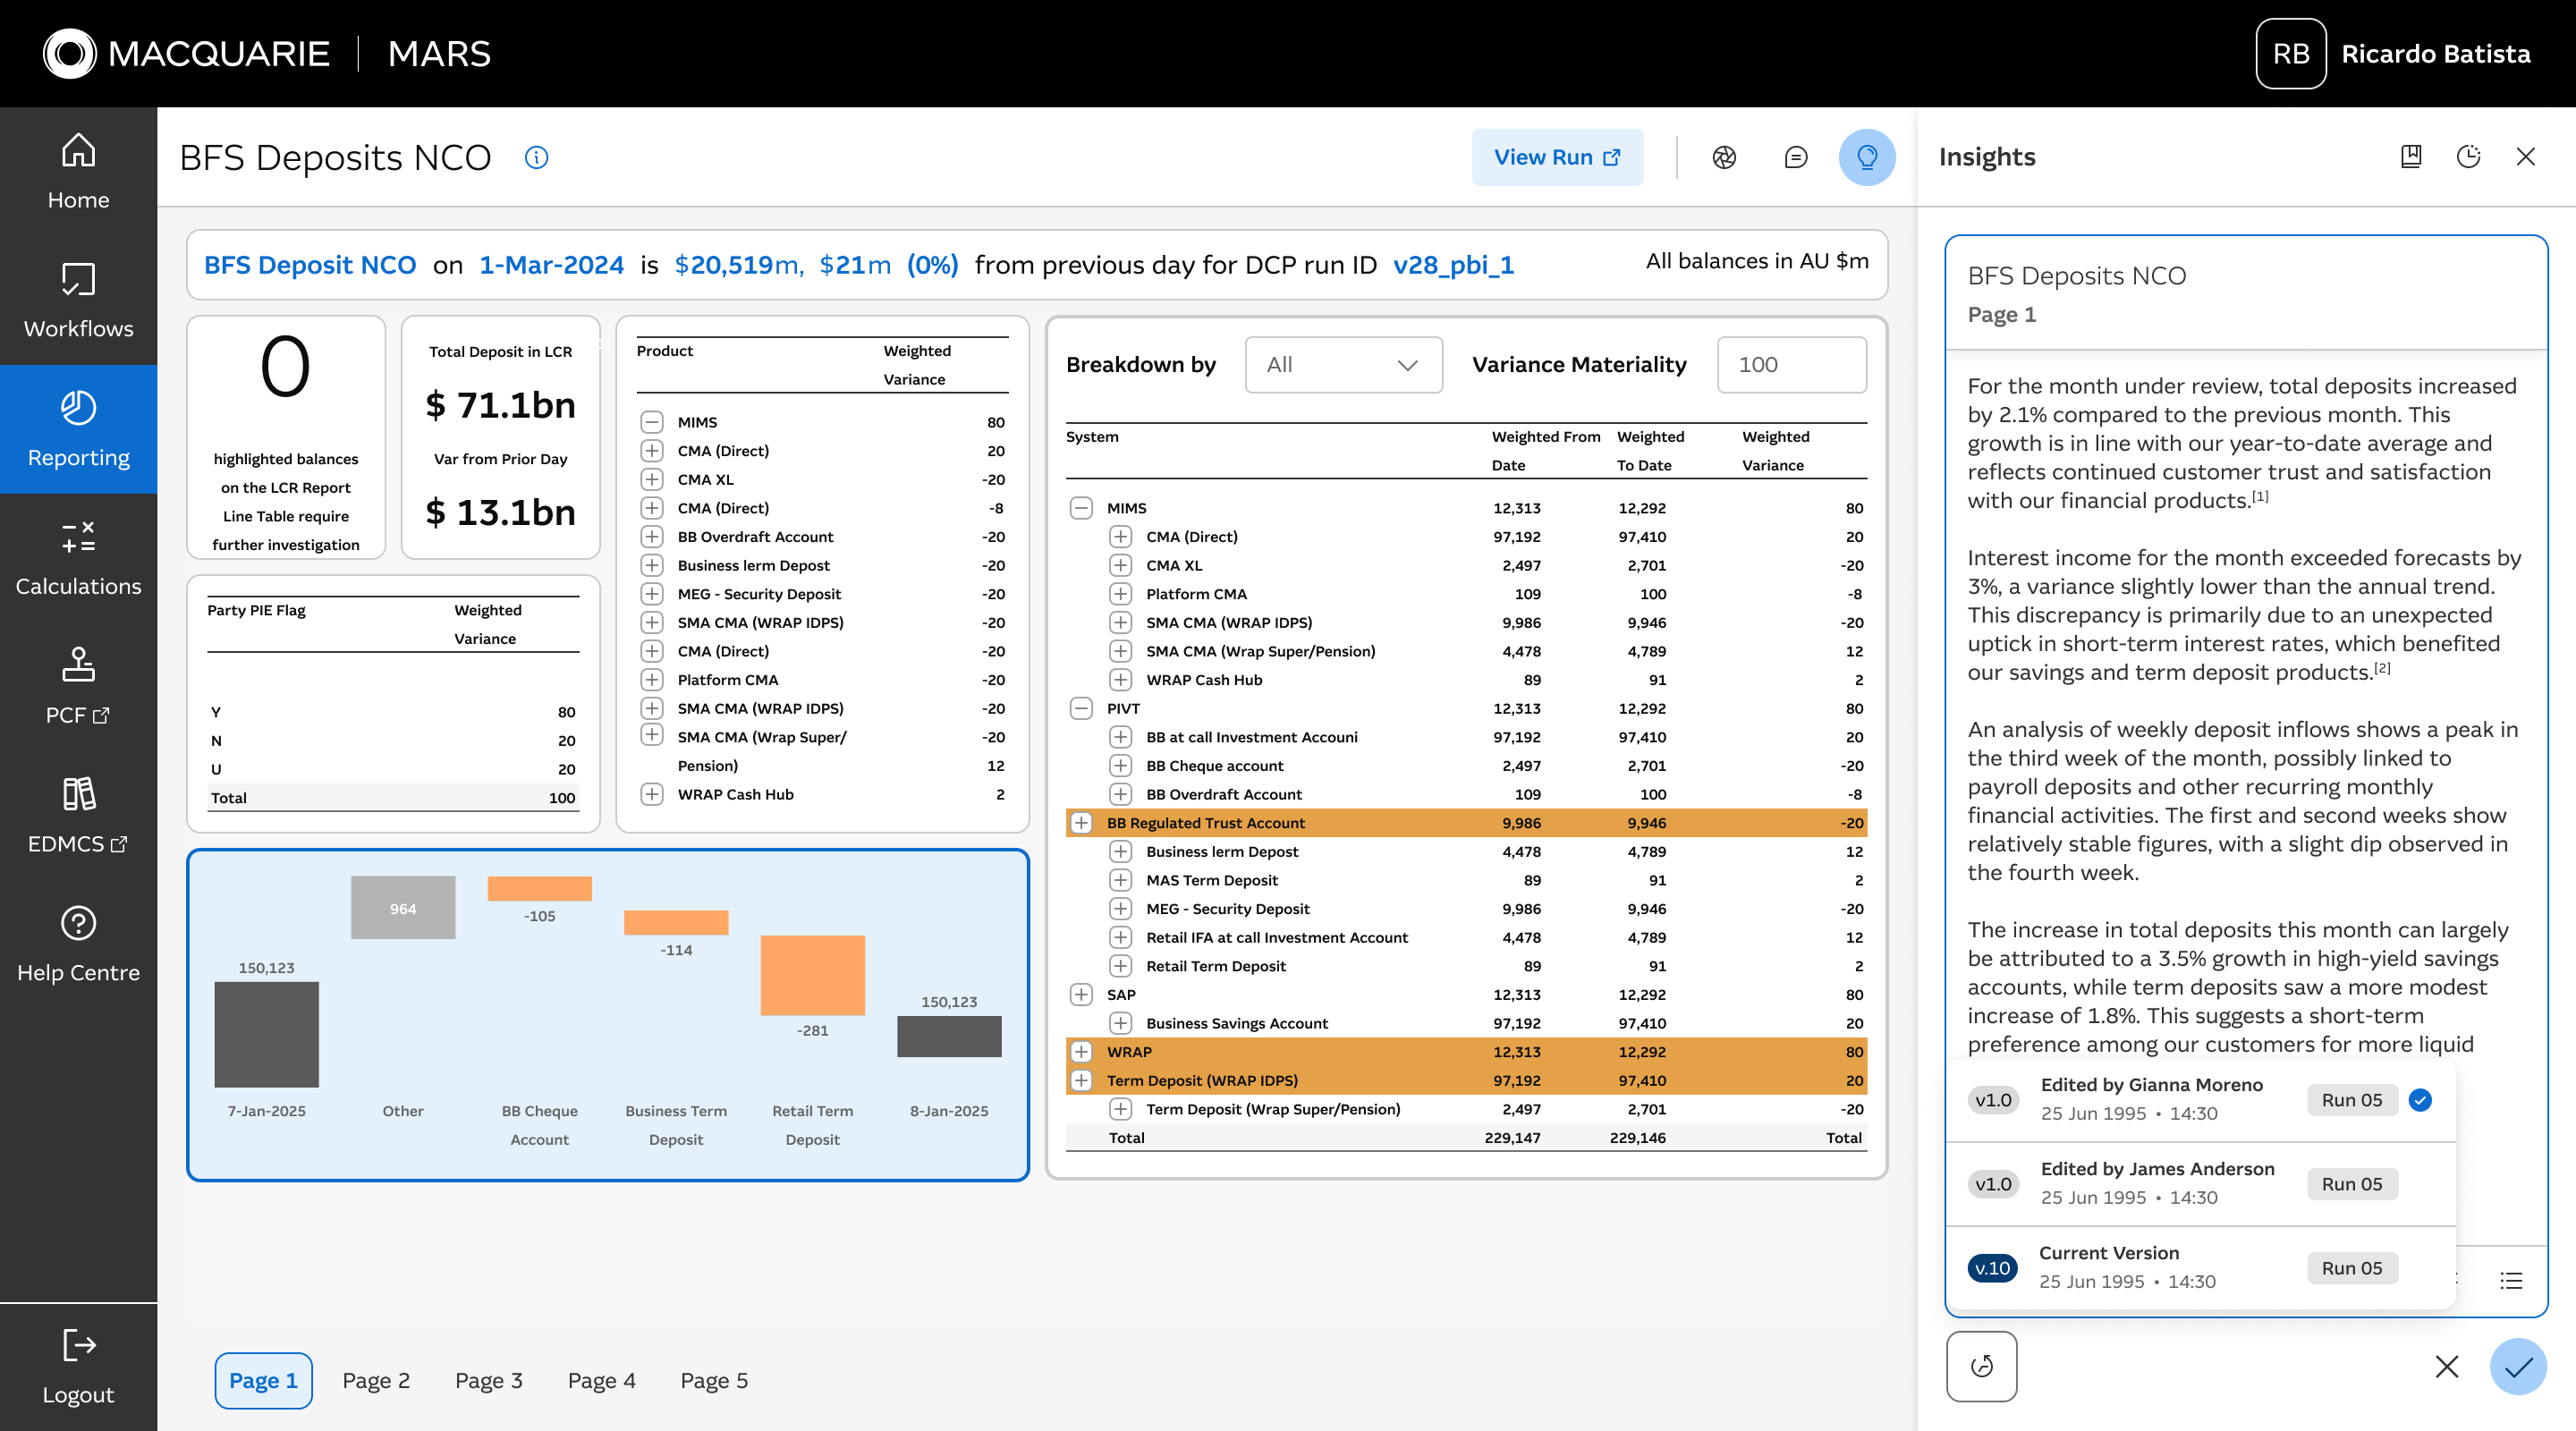Image resolution: width=2576 pixels, height=1431 pixels.
Task: Confirm the insight with the checkmark button
Action: click(x=2518, y=1366)
